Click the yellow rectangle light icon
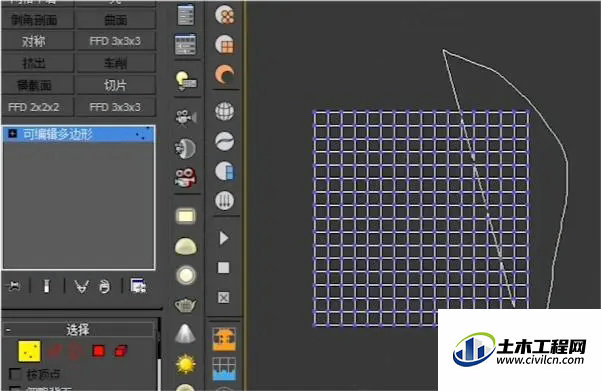Image resolution: width=601 pixels, height=391 pixels. point(186,216)
